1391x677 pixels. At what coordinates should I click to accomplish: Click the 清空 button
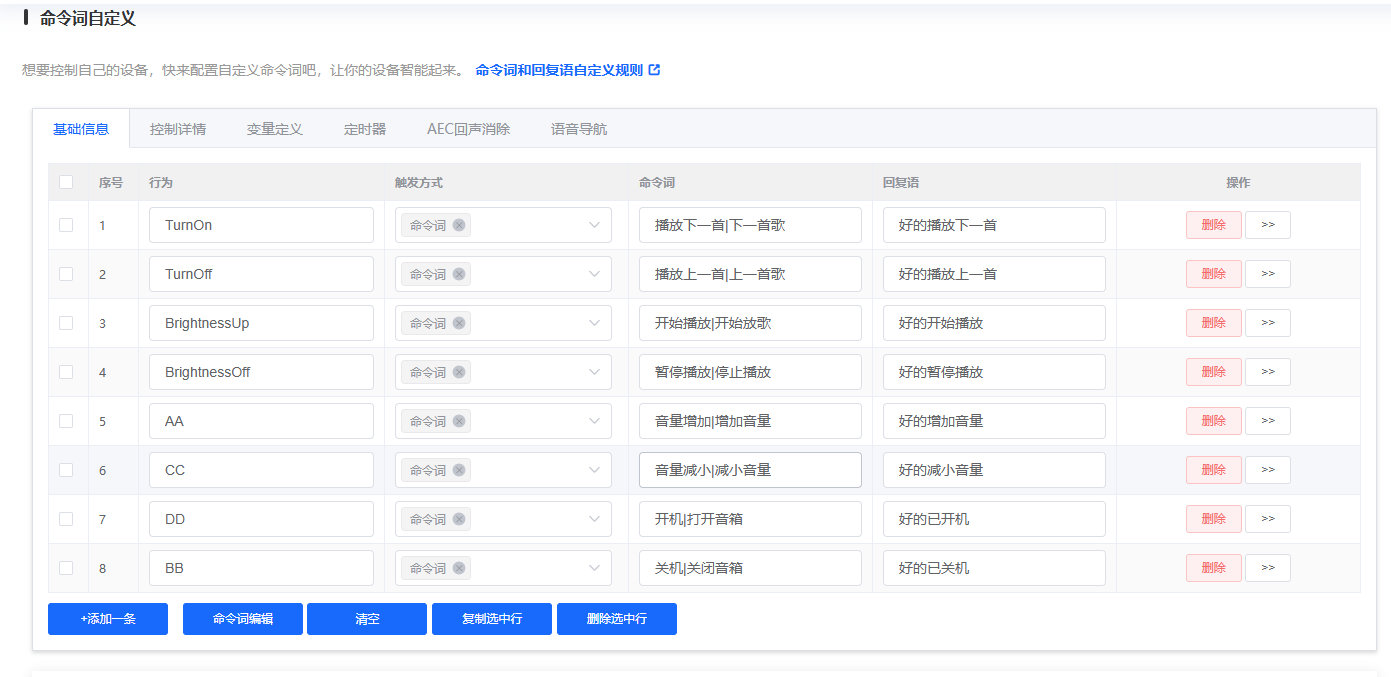point(366,618)
